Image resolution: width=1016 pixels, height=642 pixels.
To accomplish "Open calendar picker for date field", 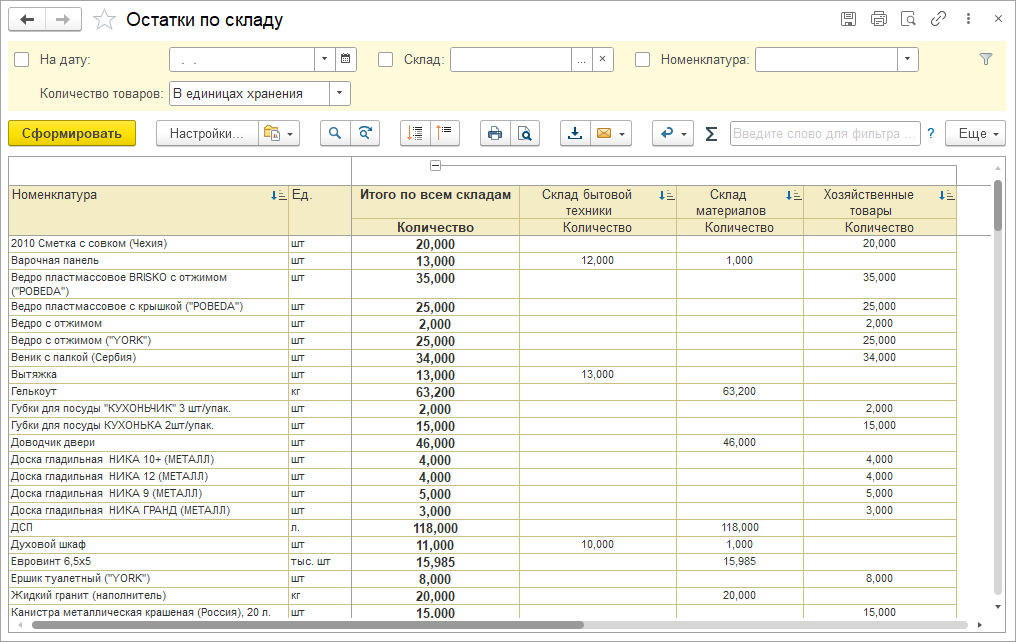I will pyautogui.click(x=346, y=60).
